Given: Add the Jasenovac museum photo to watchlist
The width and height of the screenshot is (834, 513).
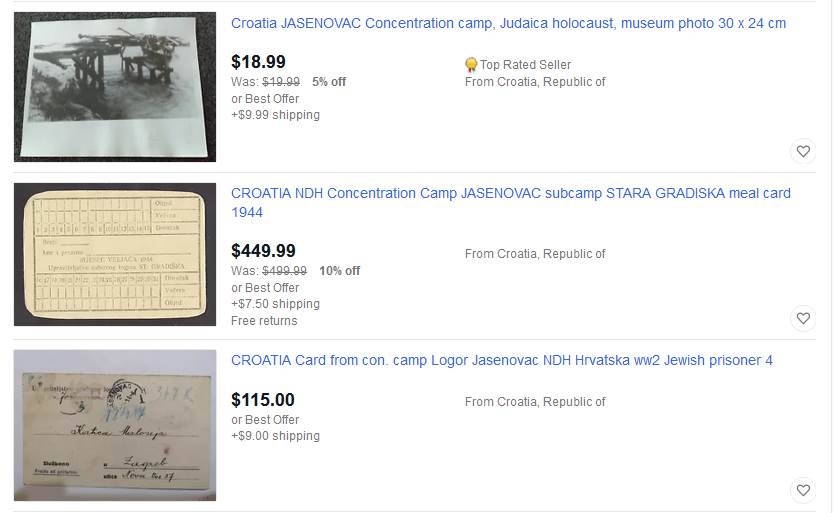Looking at the screenshot, I should [803, 152].
